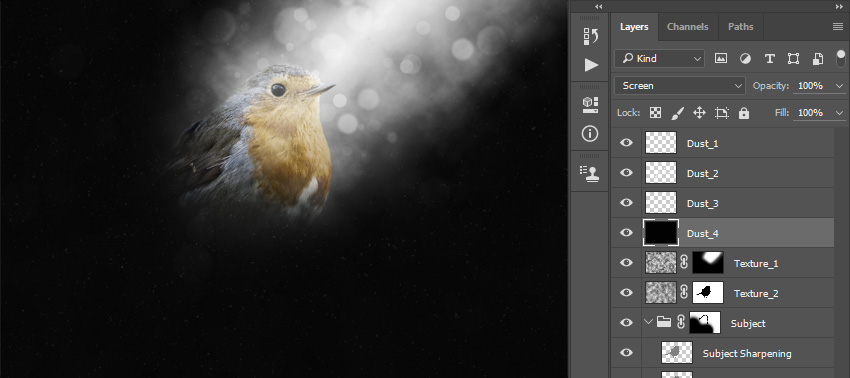Hide the Dust_1 layer
The height and width of the screenshot is (378, 850).
point(626,143)
